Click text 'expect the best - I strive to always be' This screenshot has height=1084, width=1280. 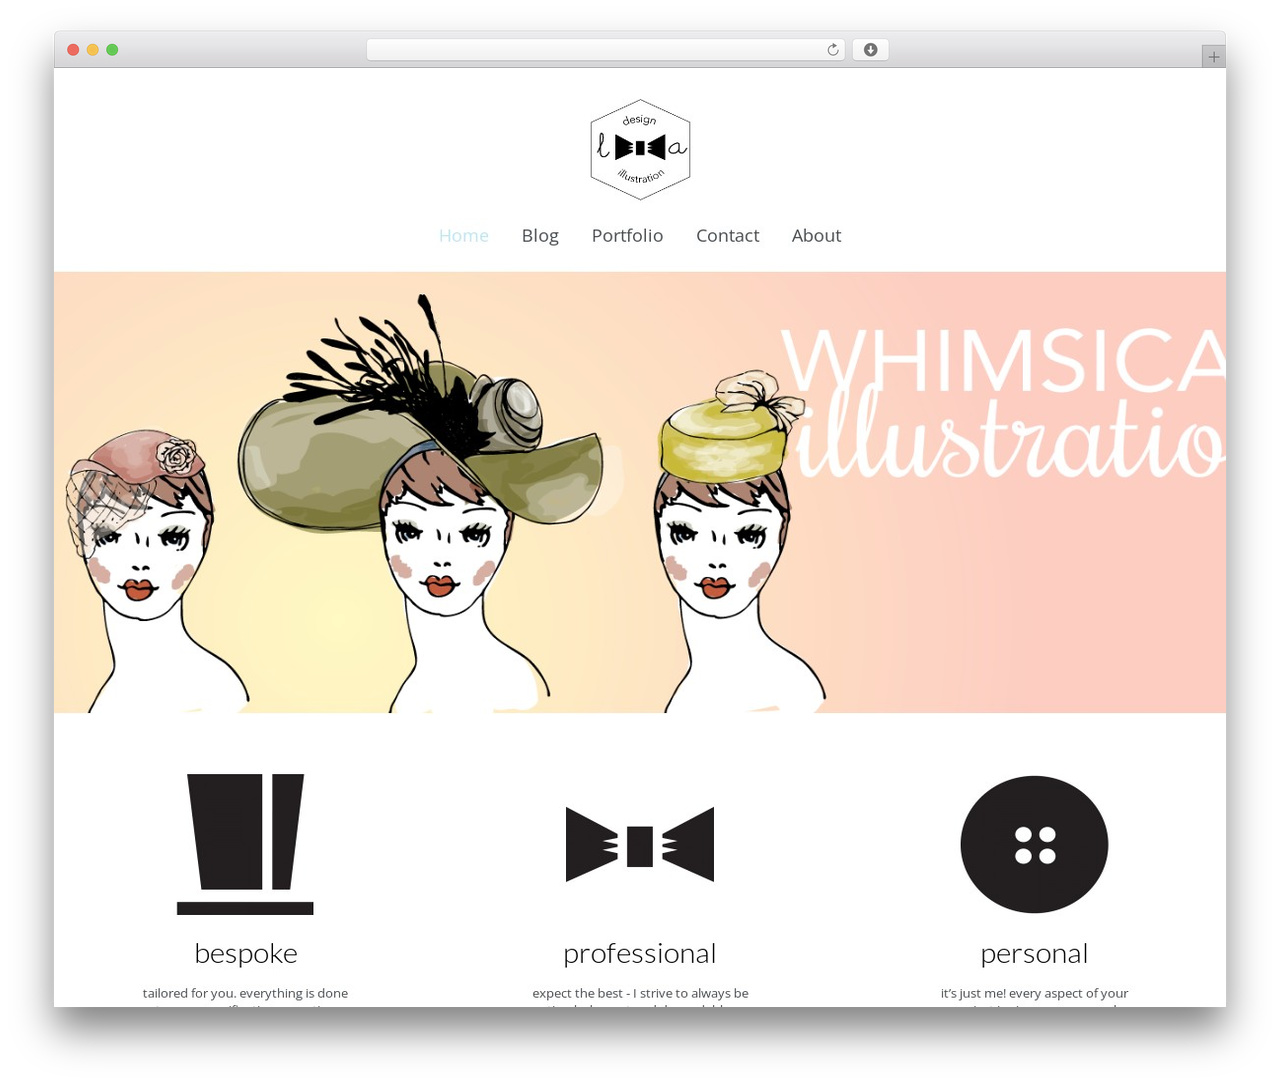[x=640, y=993]
